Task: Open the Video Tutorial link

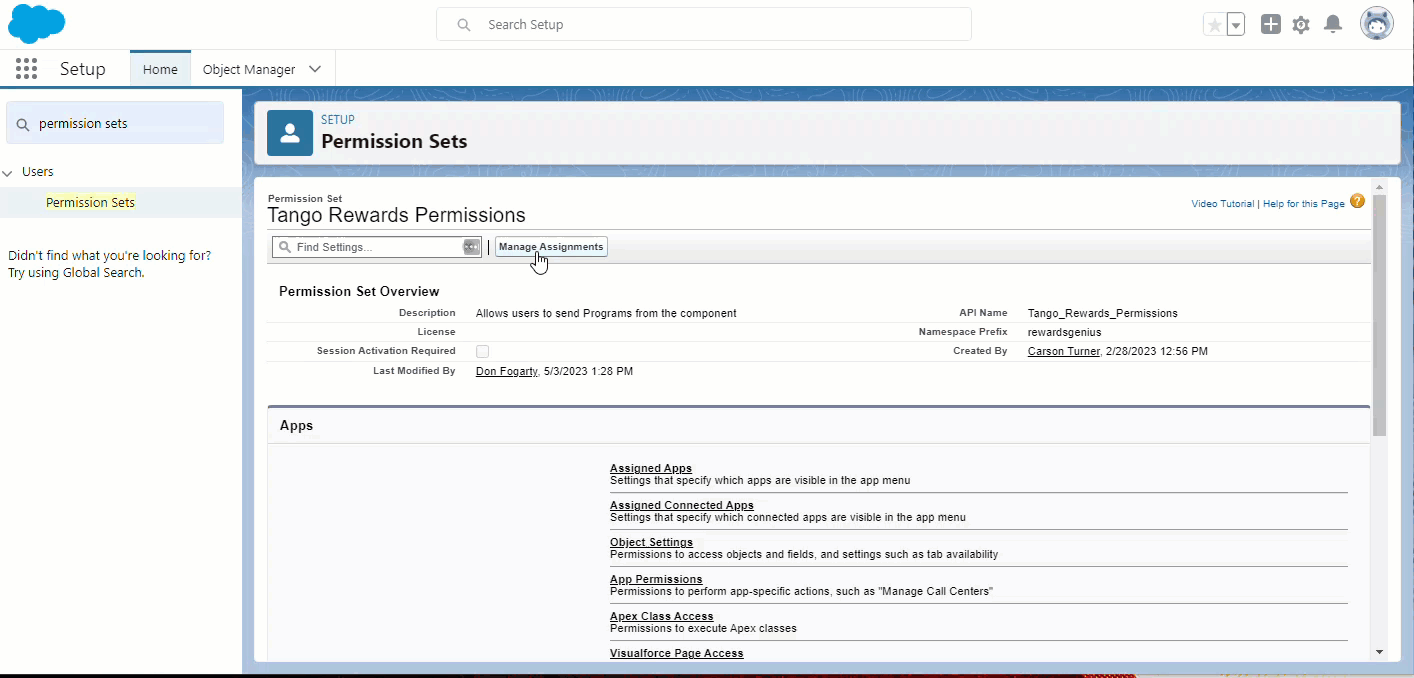Action: point(1222,202)
